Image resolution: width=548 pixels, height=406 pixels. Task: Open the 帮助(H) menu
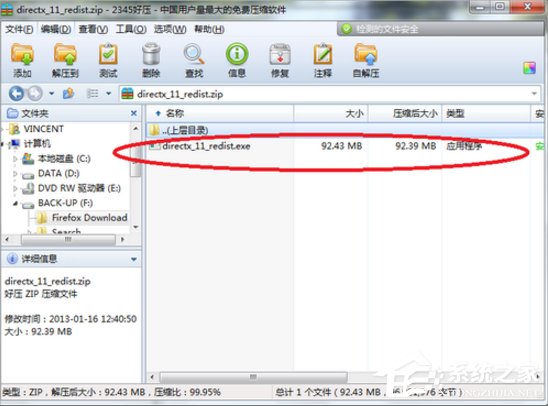click(209, 29)
